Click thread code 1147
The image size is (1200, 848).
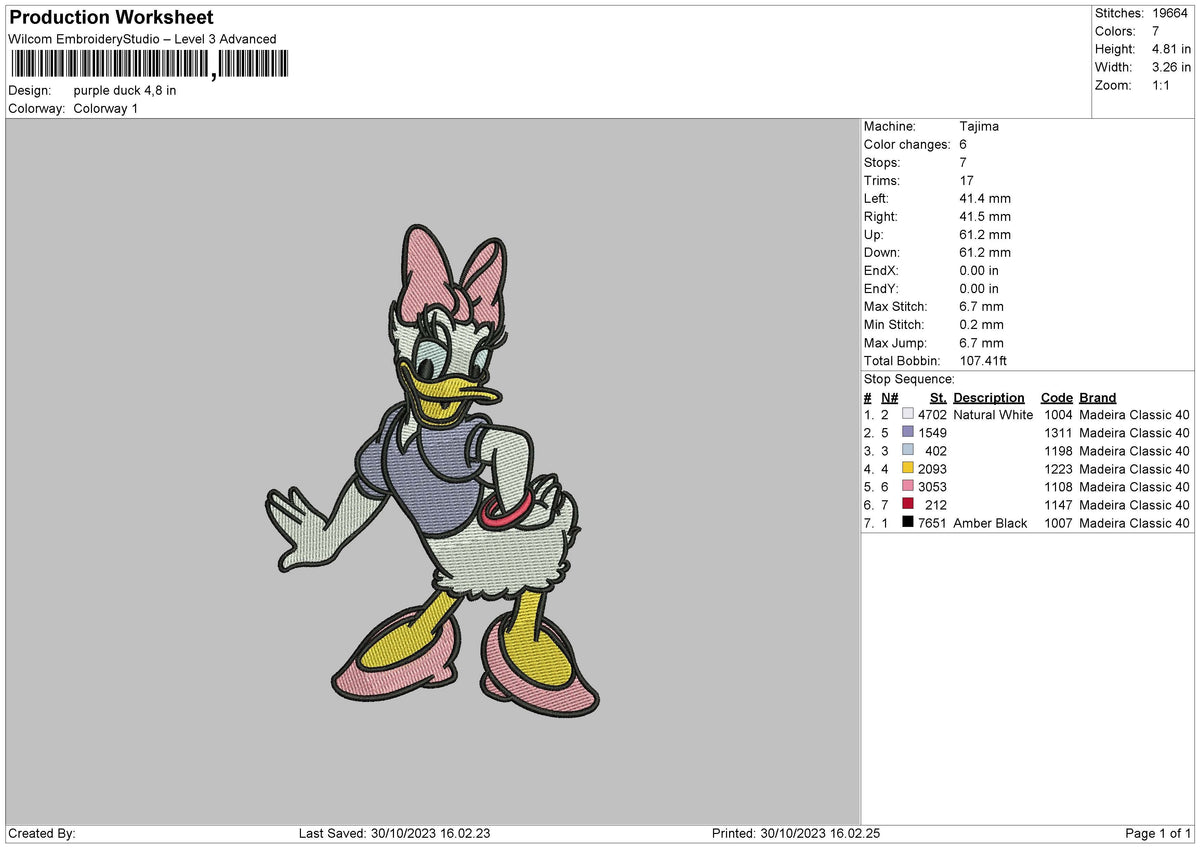[x=1058, y=504]
